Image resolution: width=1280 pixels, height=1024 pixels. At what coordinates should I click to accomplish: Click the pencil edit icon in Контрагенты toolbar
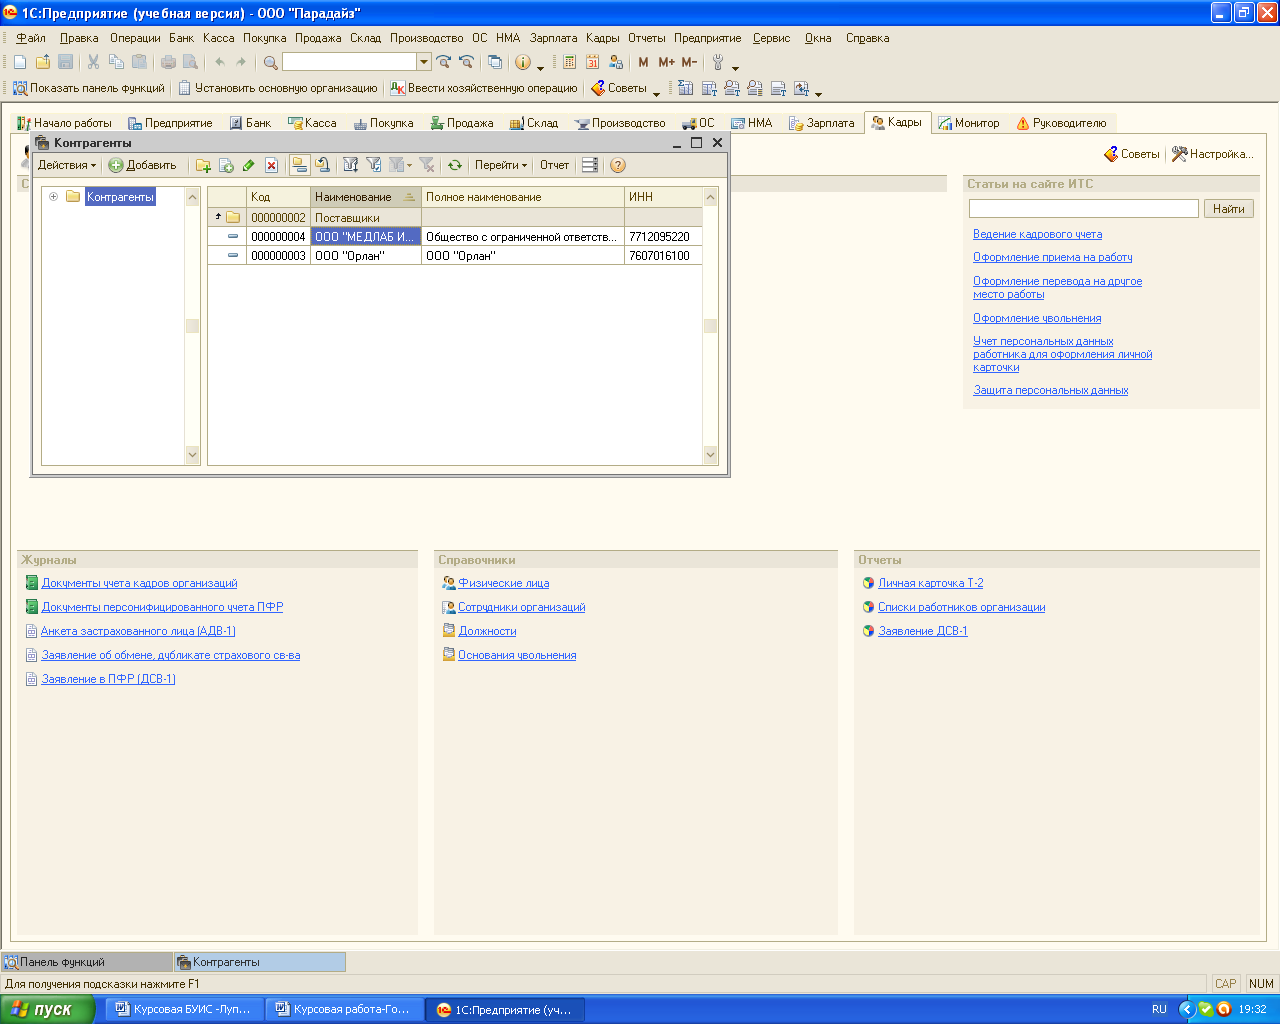(249, 166)
